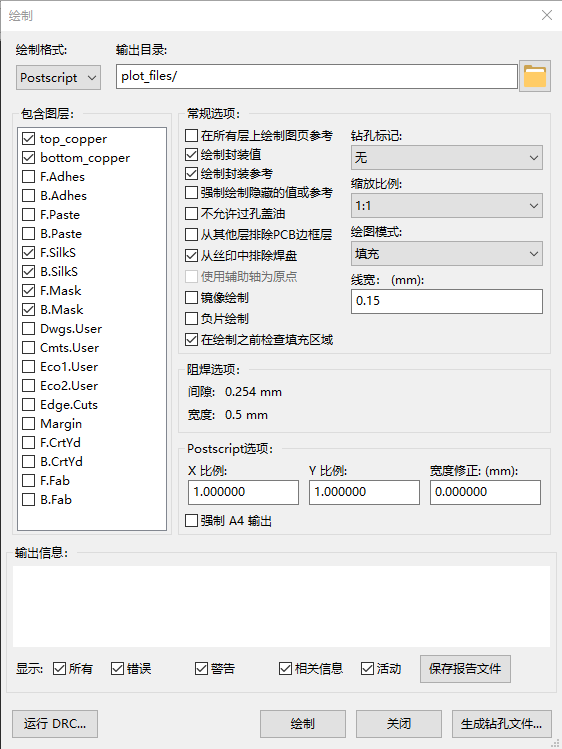Expand the 钻孔标记 dropdown
This screenshot has height=749, width=562.
pyautogui.click(x=446, y=158)
